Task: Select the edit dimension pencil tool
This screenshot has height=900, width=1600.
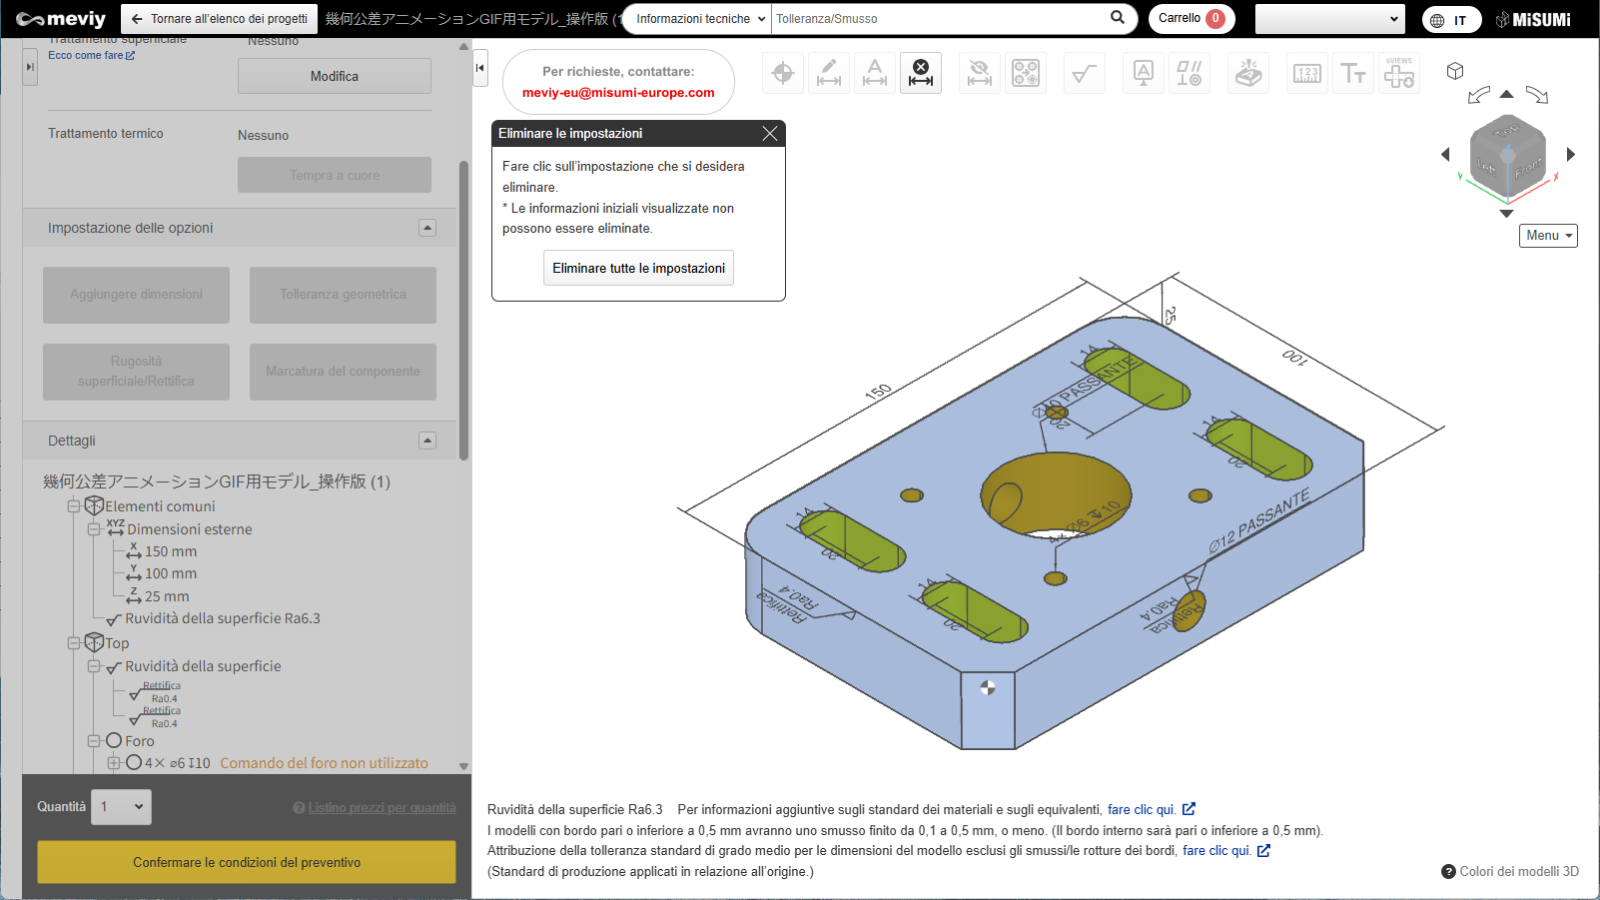Action: [x=829, y=73]
